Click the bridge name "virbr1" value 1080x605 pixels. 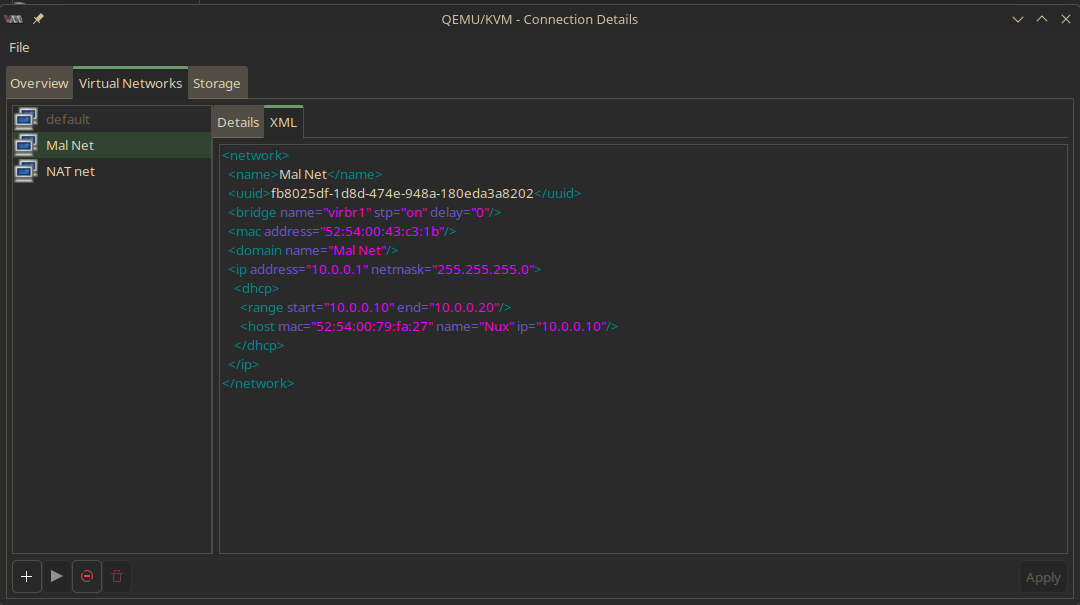347,212
